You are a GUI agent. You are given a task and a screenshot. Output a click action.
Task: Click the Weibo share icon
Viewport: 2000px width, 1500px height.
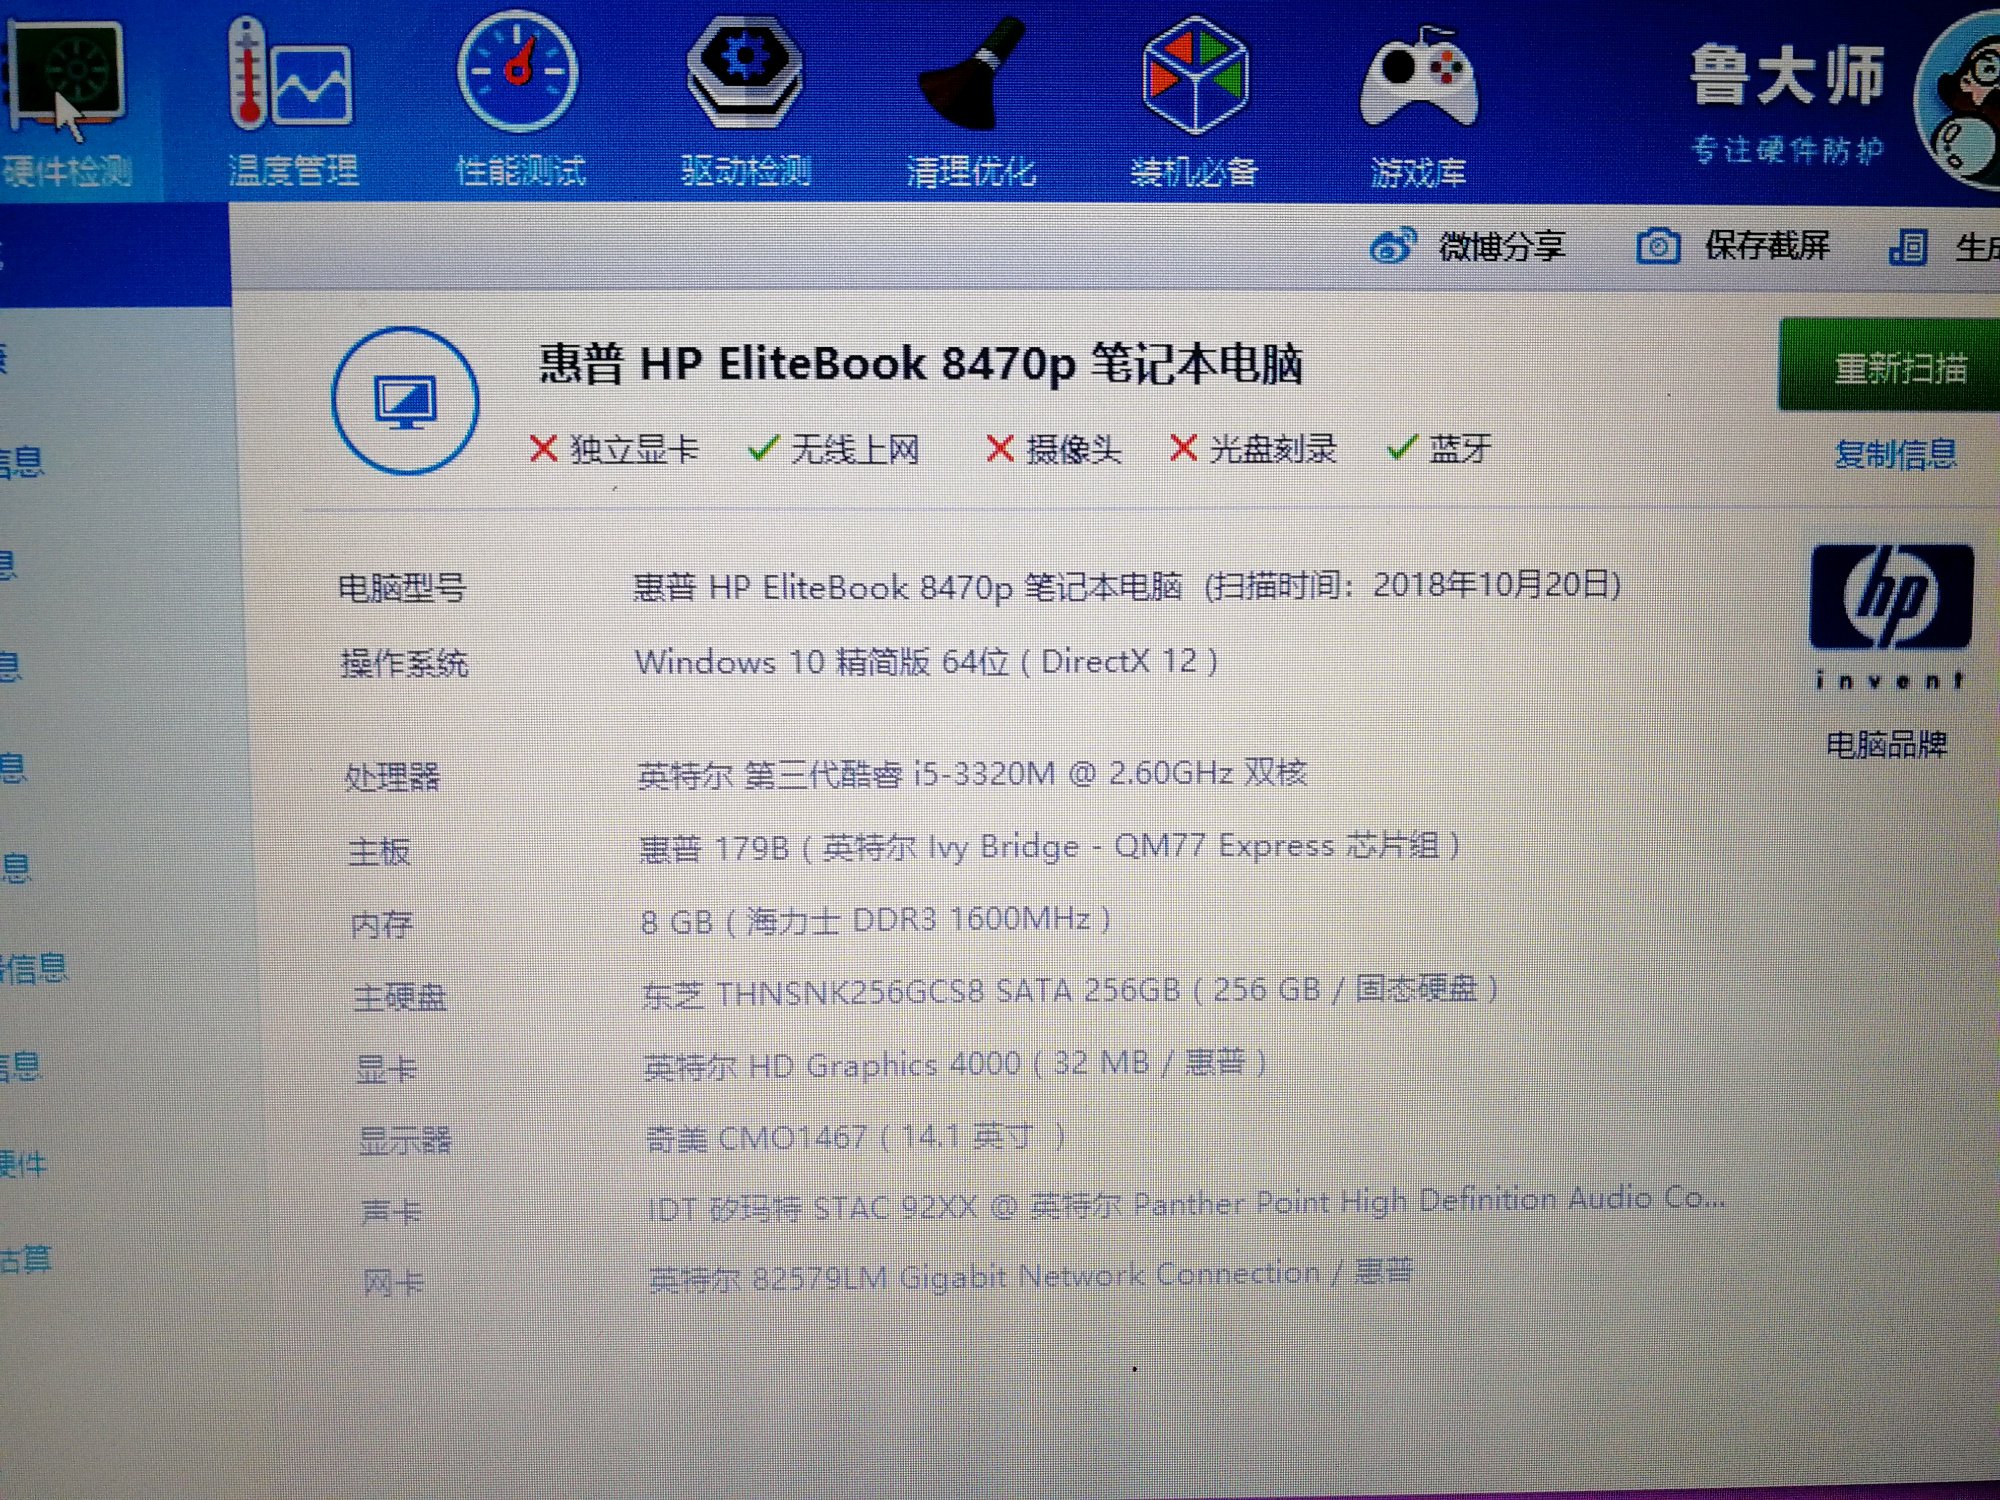[1392, 246]
